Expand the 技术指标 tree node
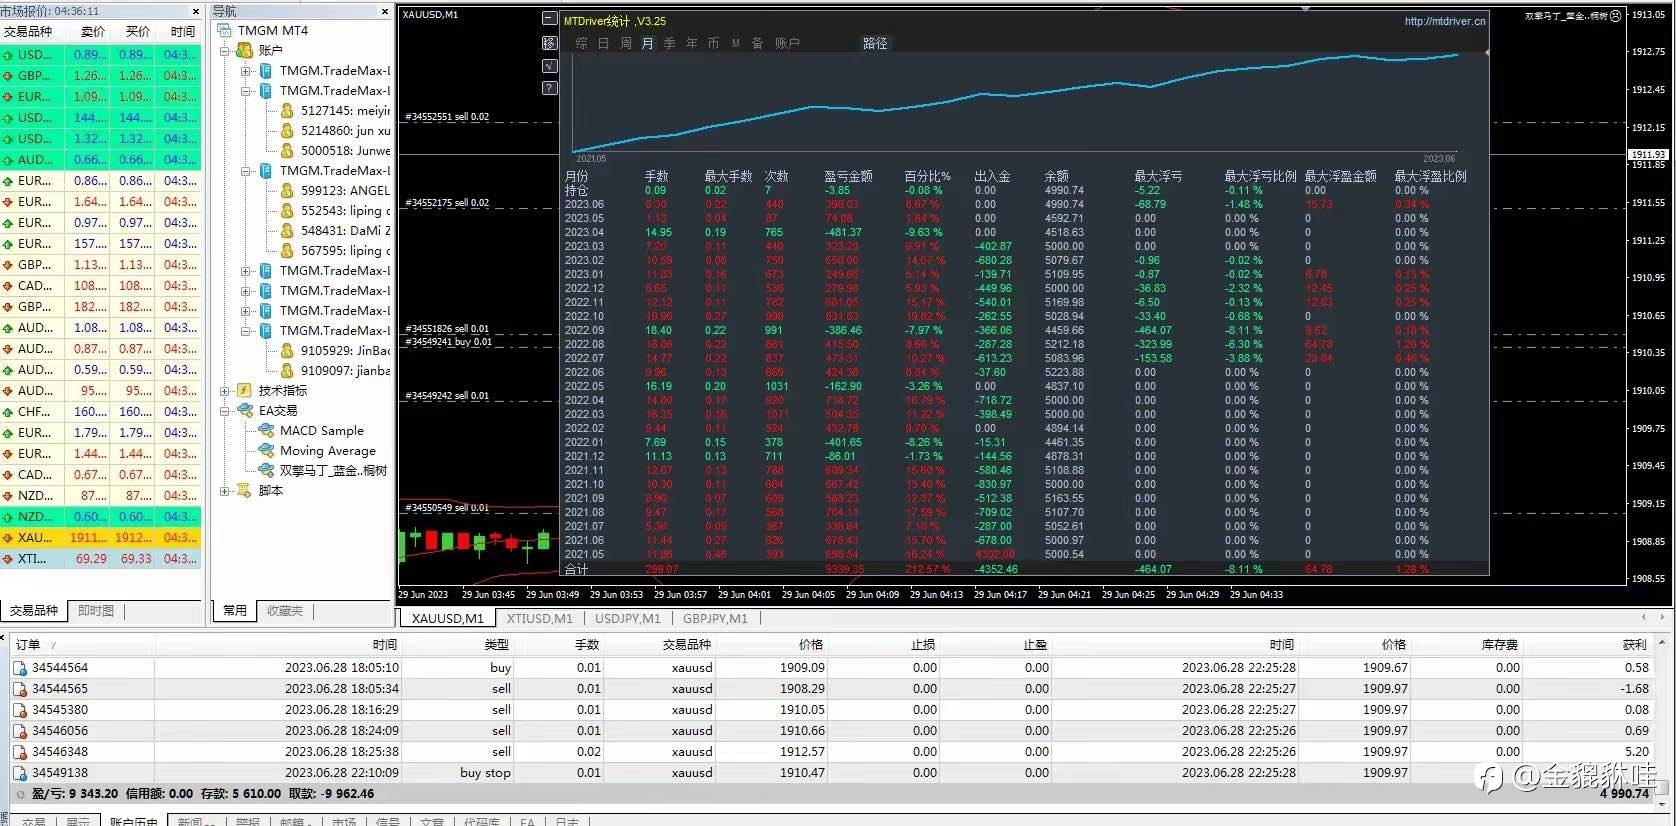 pyautogui.click(x=225, y=390)
